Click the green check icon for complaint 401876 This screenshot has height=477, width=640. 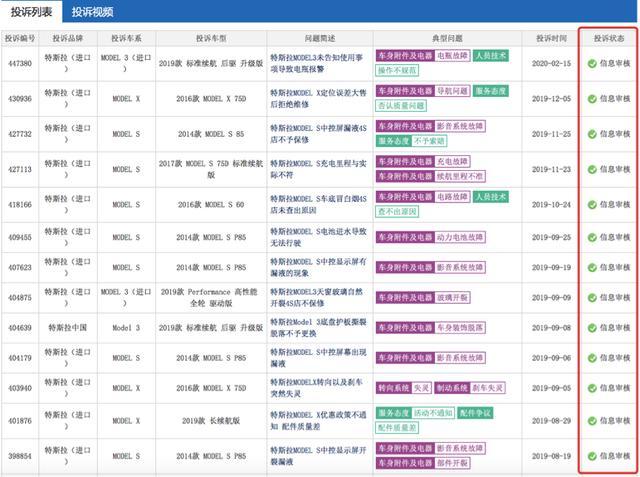click(592, 421)
